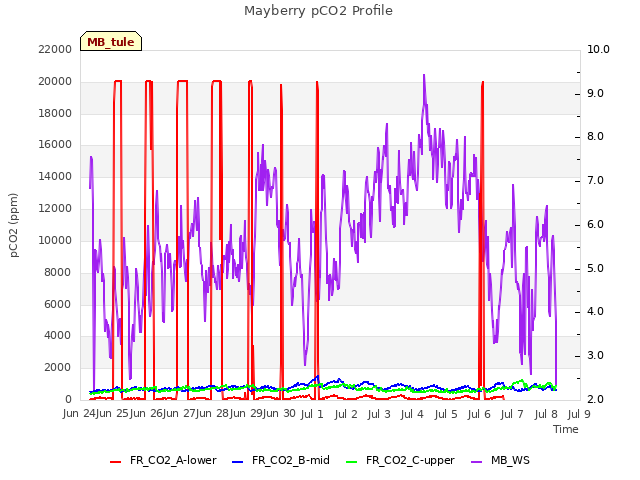
Task: Click the Jul 8 date tick
Action: click(546, 414)
